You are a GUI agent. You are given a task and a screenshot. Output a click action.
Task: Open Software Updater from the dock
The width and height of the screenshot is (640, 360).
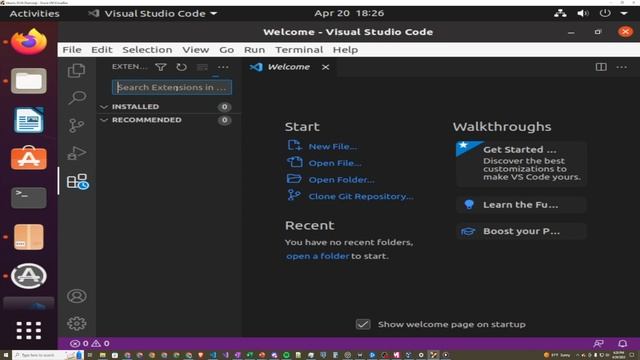coord(29,276)
